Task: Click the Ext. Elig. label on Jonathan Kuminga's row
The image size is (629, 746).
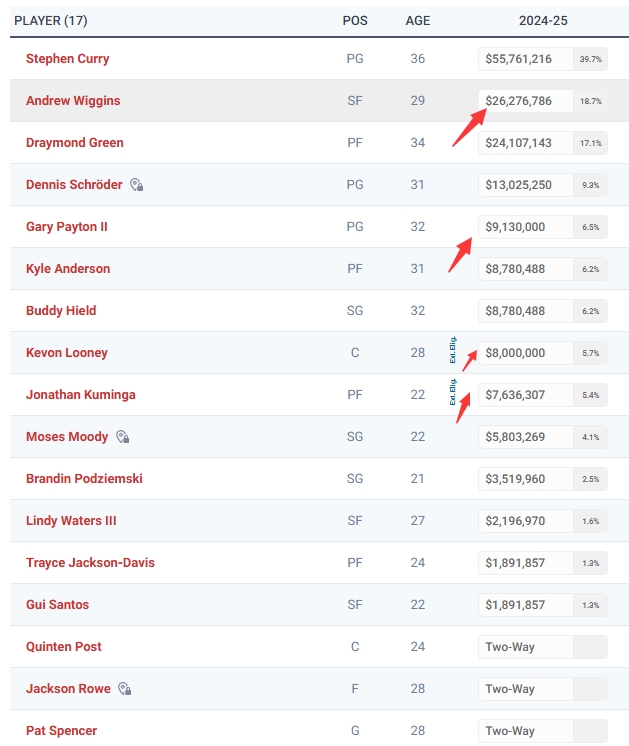Action: tap(453, 393)
